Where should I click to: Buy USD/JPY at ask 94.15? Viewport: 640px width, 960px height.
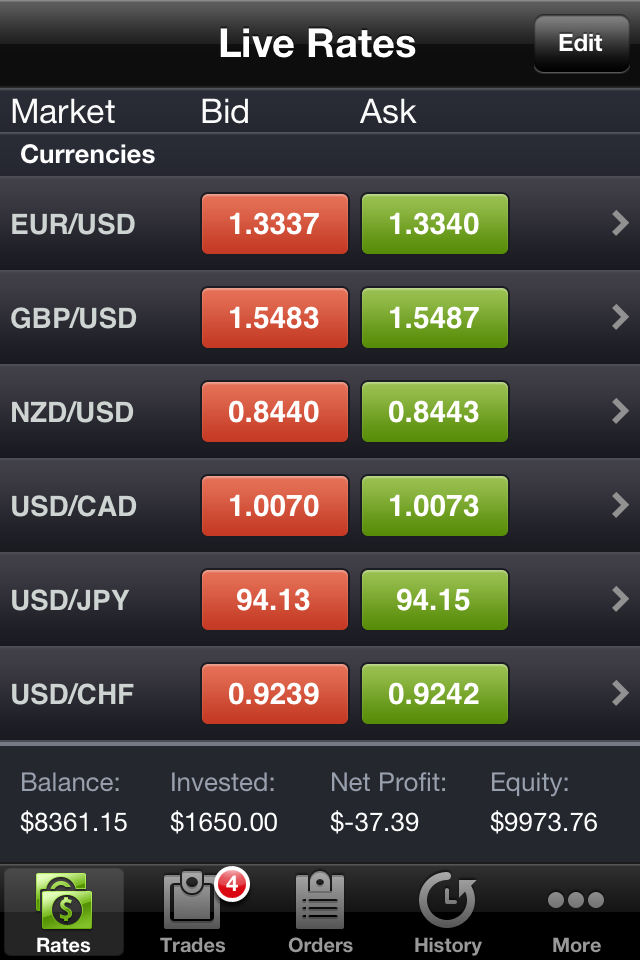[434, 600]
